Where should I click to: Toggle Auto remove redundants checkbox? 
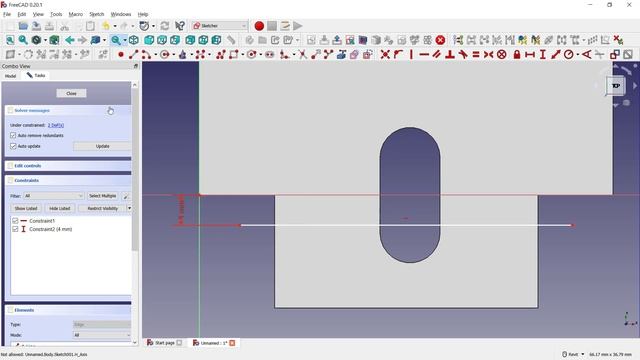[x=13, y=135]
